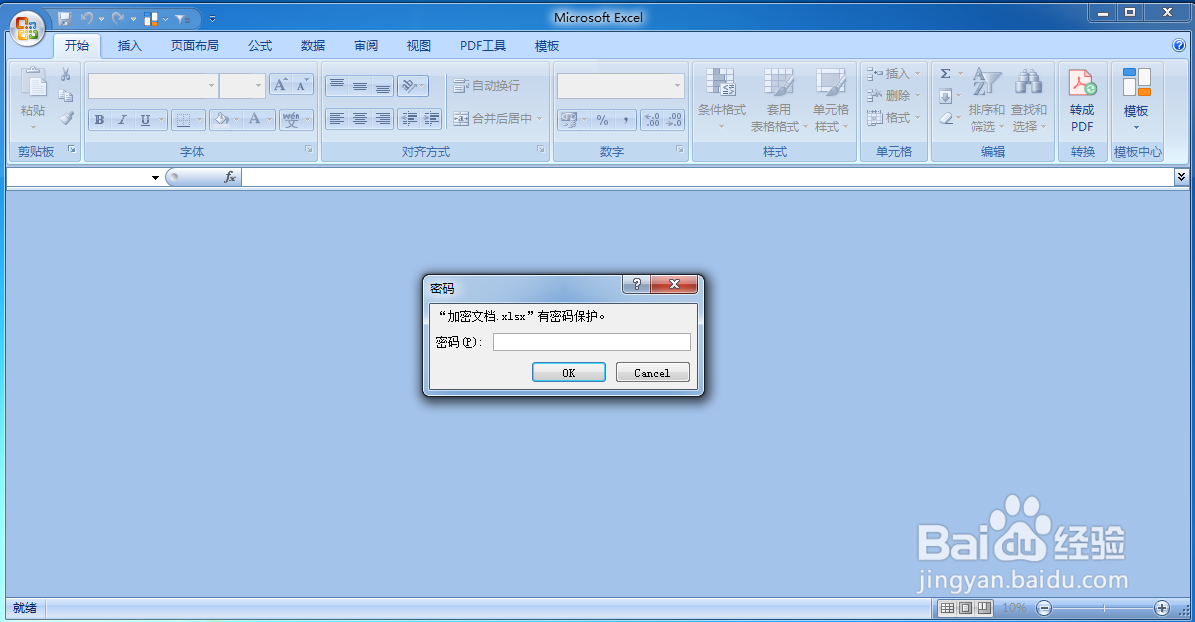This screenshot has width=1195, height=622.
Task: Click the Paste clipboard icon
Action: tap(33, 83)
